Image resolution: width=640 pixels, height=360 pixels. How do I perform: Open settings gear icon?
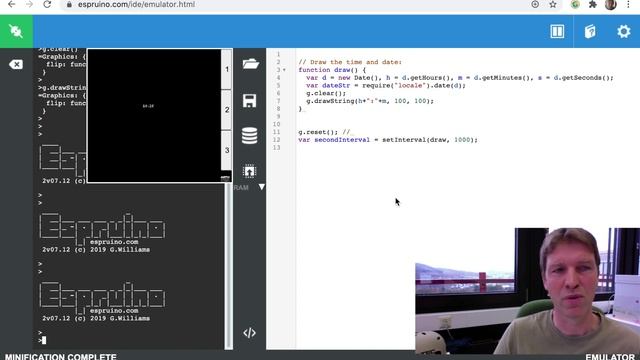(624, 31)
